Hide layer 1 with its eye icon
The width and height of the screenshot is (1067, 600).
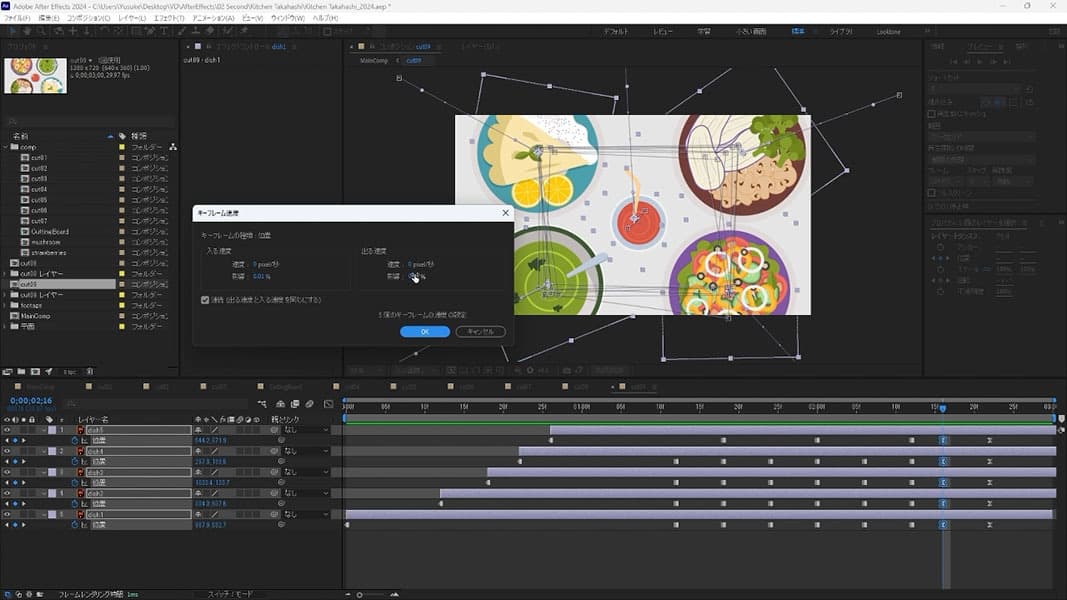[6, 430]
